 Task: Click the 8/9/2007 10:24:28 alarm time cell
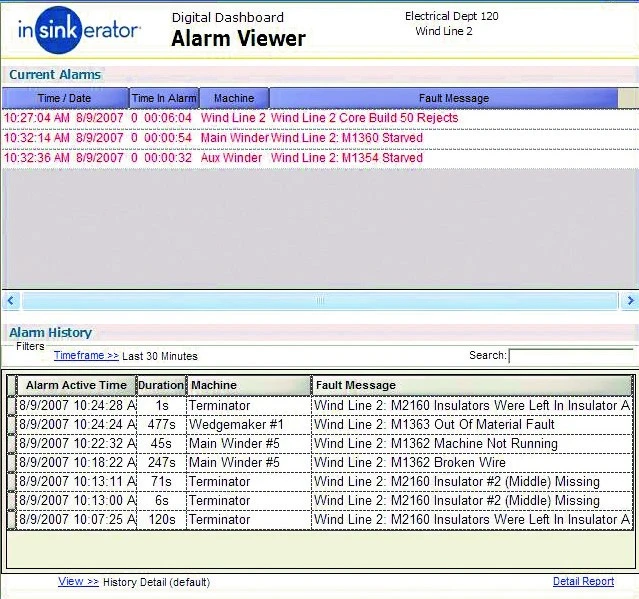point(77,406)
